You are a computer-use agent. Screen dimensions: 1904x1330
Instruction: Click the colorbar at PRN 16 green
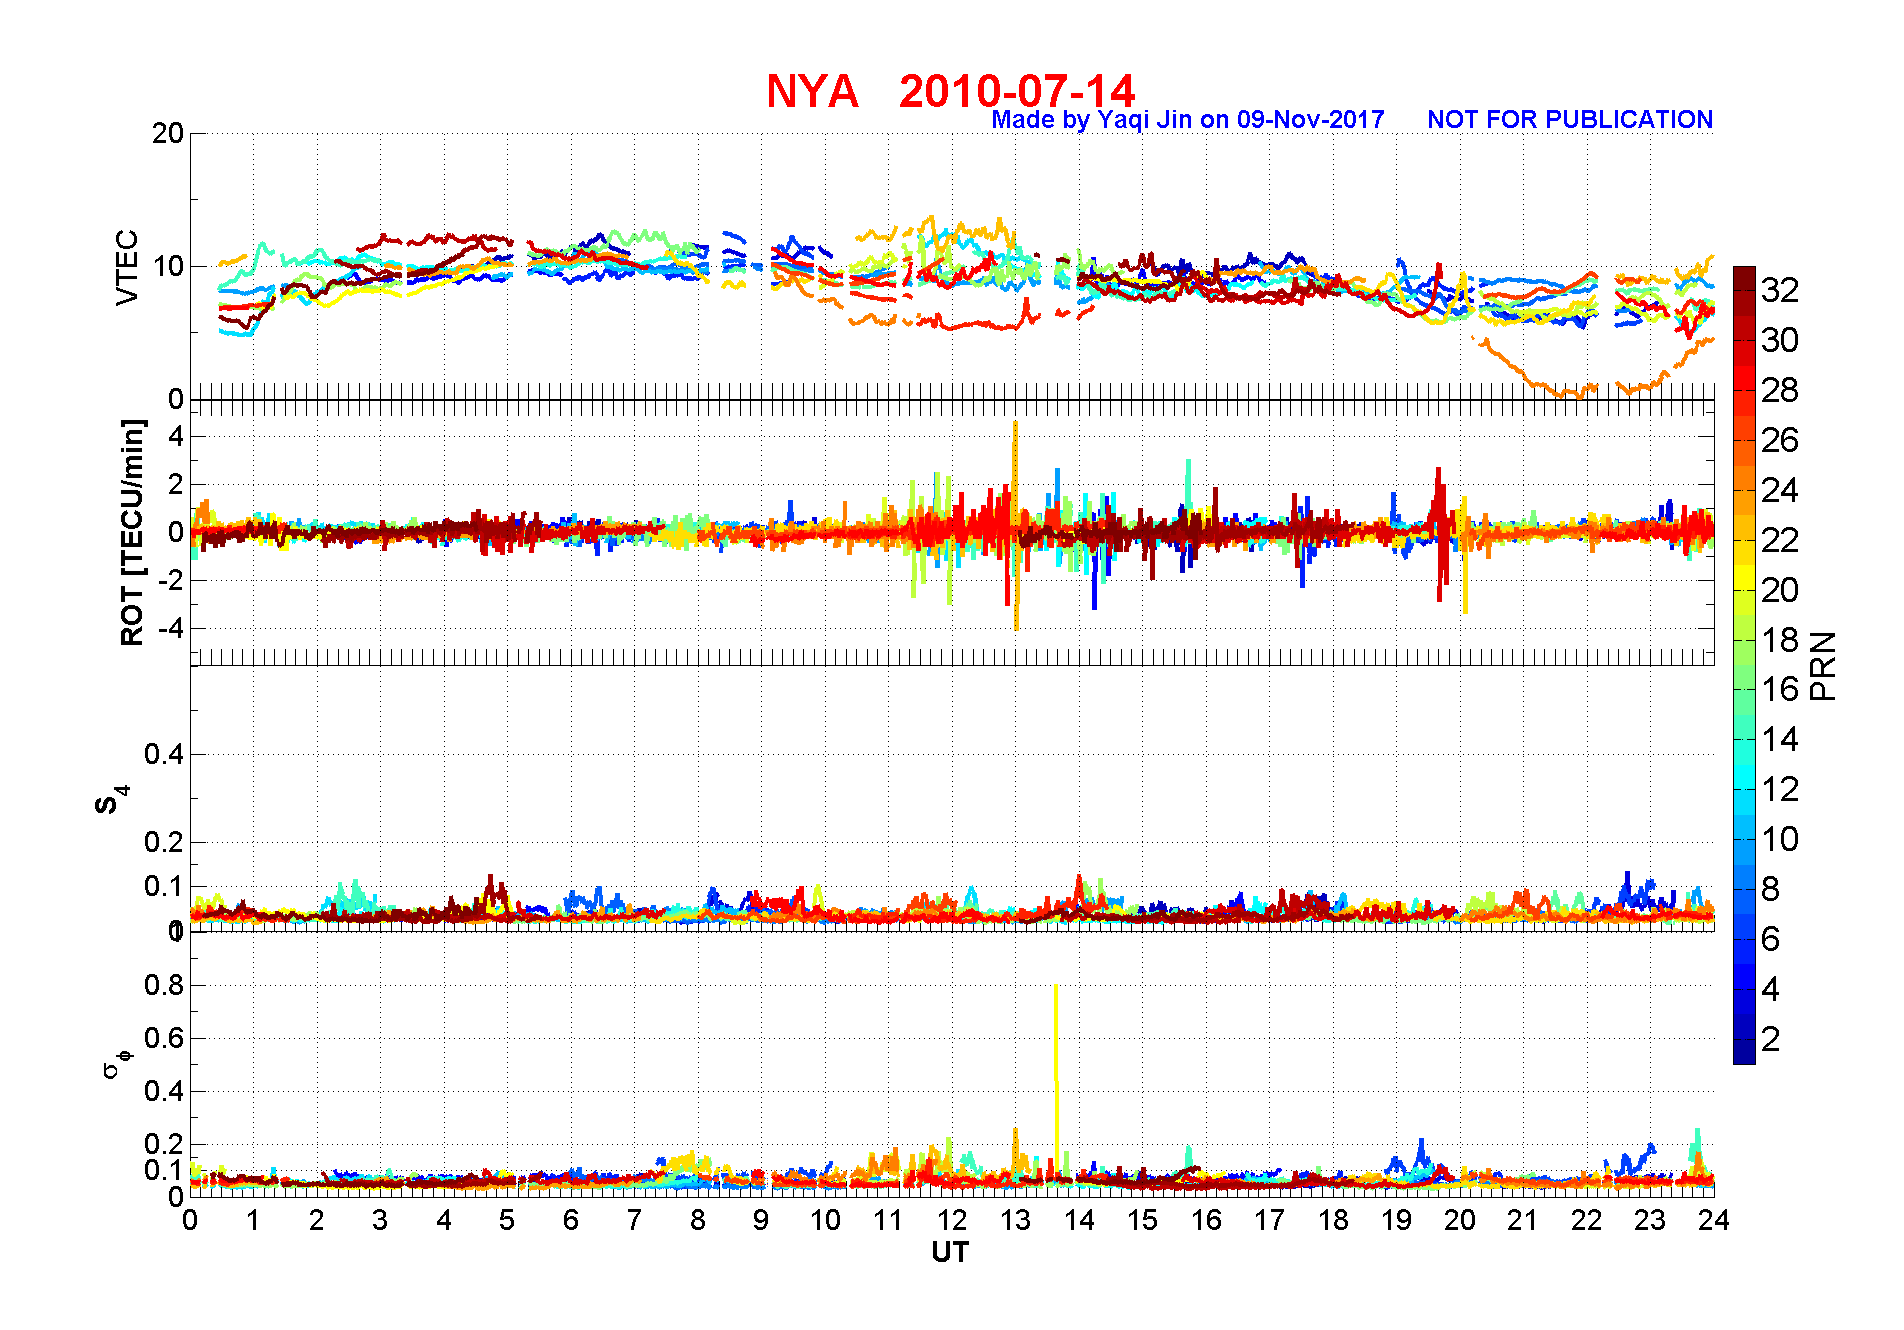[1744, 690]
